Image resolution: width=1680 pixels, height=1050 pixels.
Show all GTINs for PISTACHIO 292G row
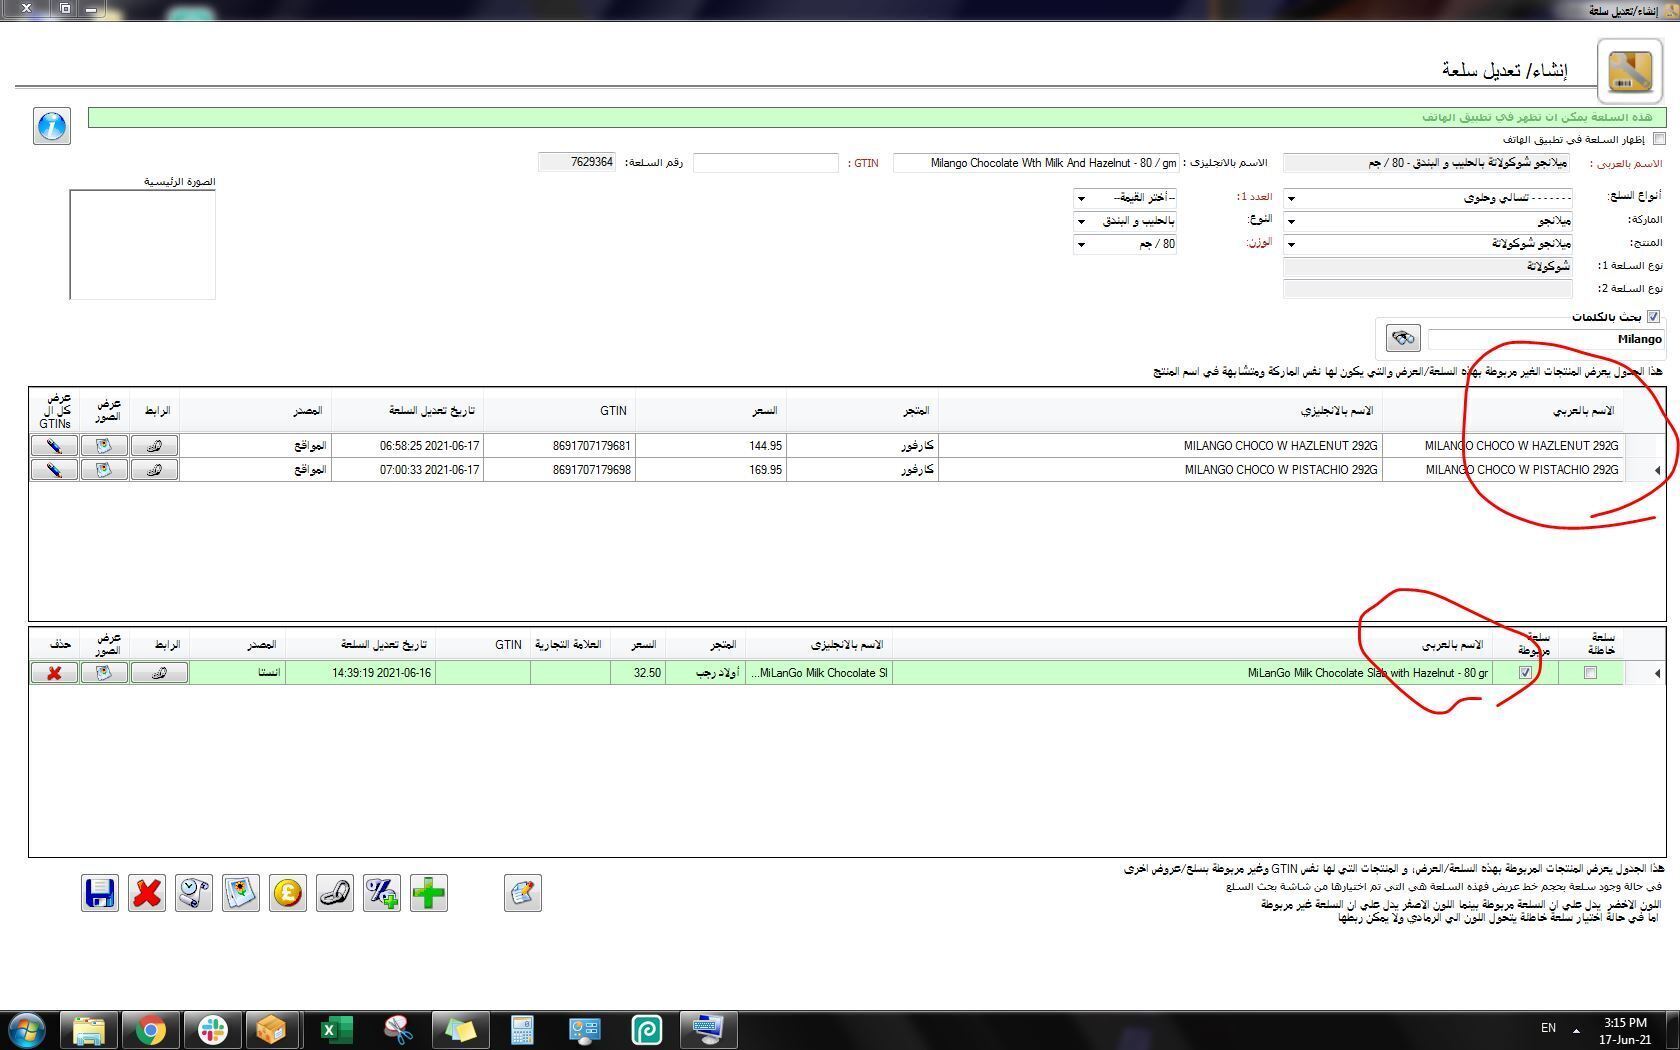[x=55, y=470]
